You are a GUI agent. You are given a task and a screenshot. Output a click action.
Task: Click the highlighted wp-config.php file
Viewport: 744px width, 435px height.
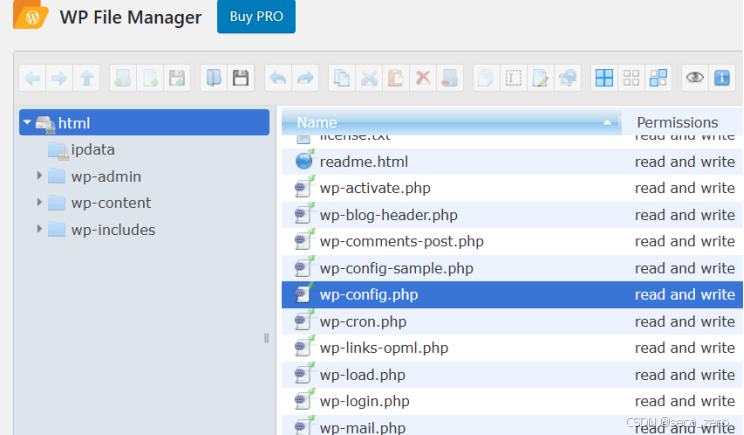point(512,295)
